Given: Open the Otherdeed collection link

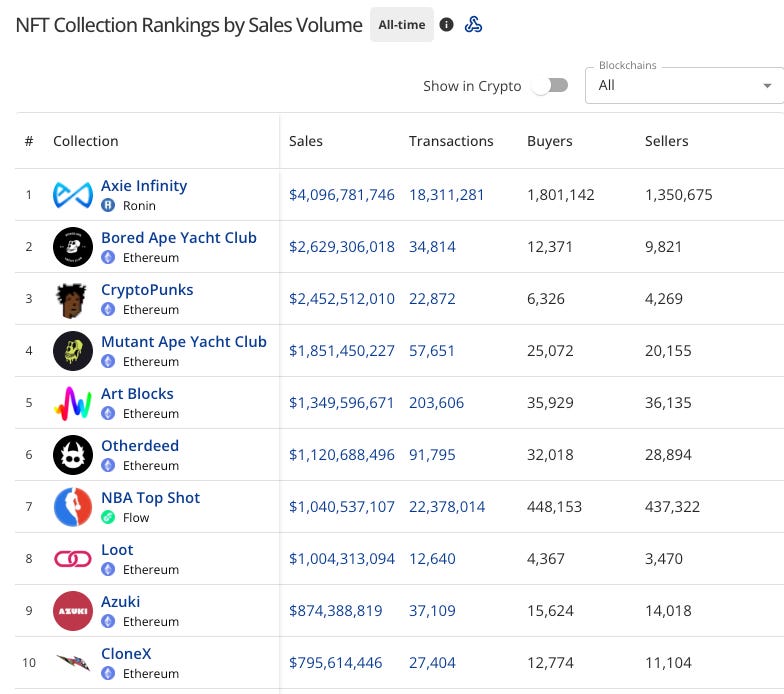Looking at the screenshot, I should (140, 446).
